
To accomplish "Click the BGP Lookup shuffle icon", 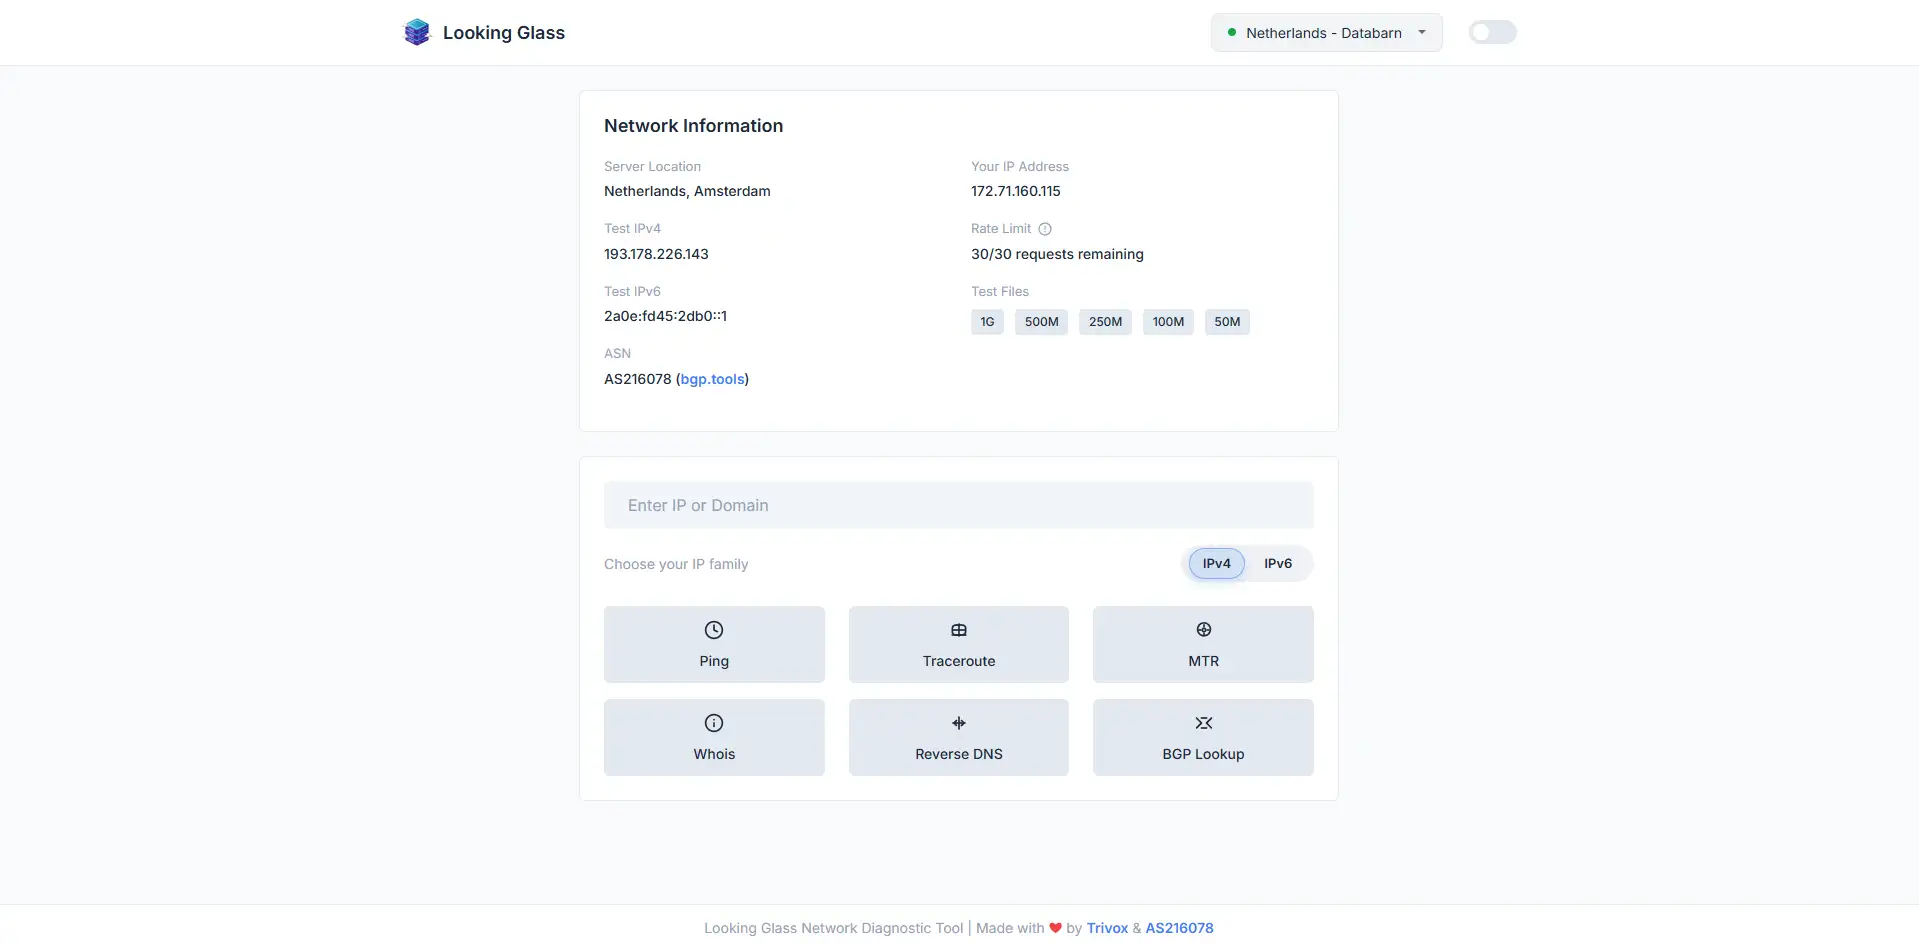I will pyautogui.click(x=1204, y=723).
